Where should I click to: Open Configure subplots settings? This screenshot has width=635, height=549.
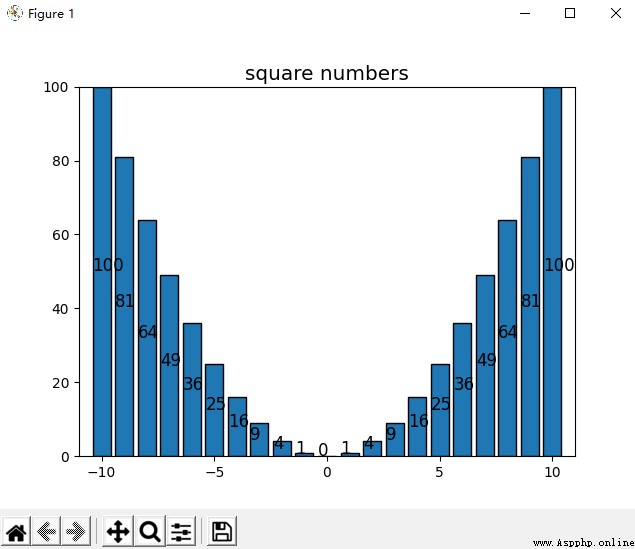(x=181, y=531)
